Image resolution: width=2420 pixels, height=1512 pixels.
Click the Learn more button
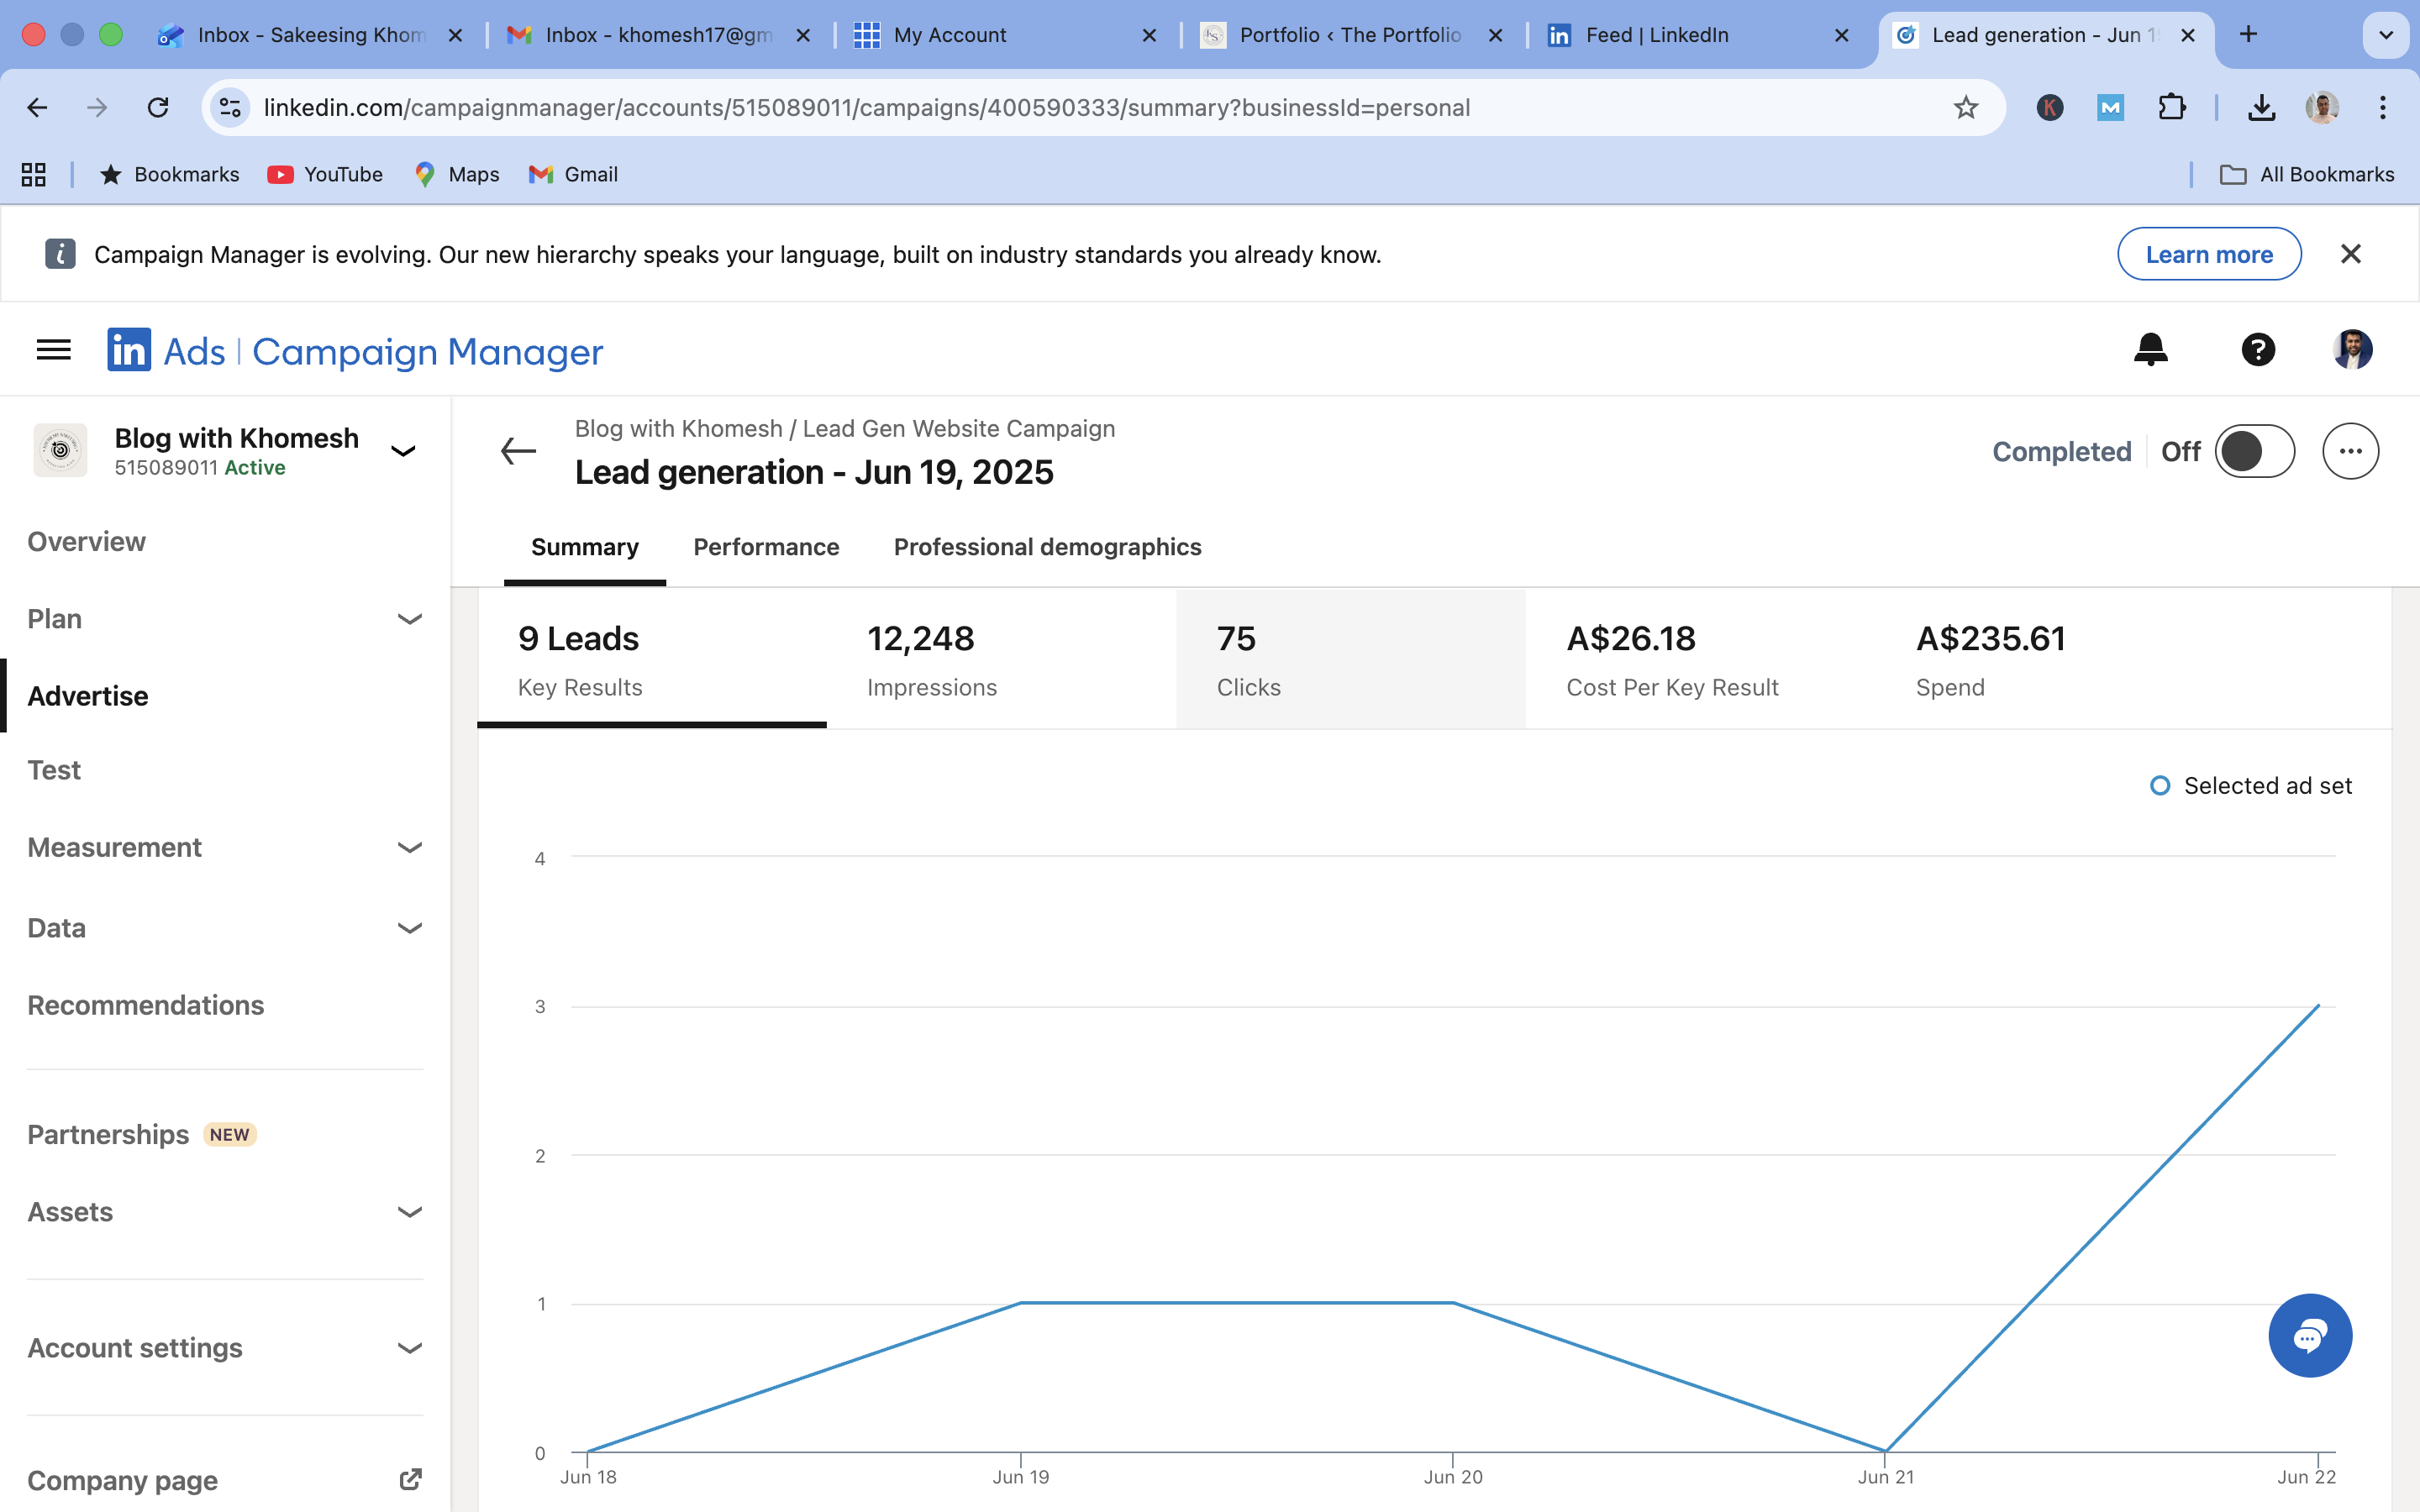click(x=2208, y=255)
